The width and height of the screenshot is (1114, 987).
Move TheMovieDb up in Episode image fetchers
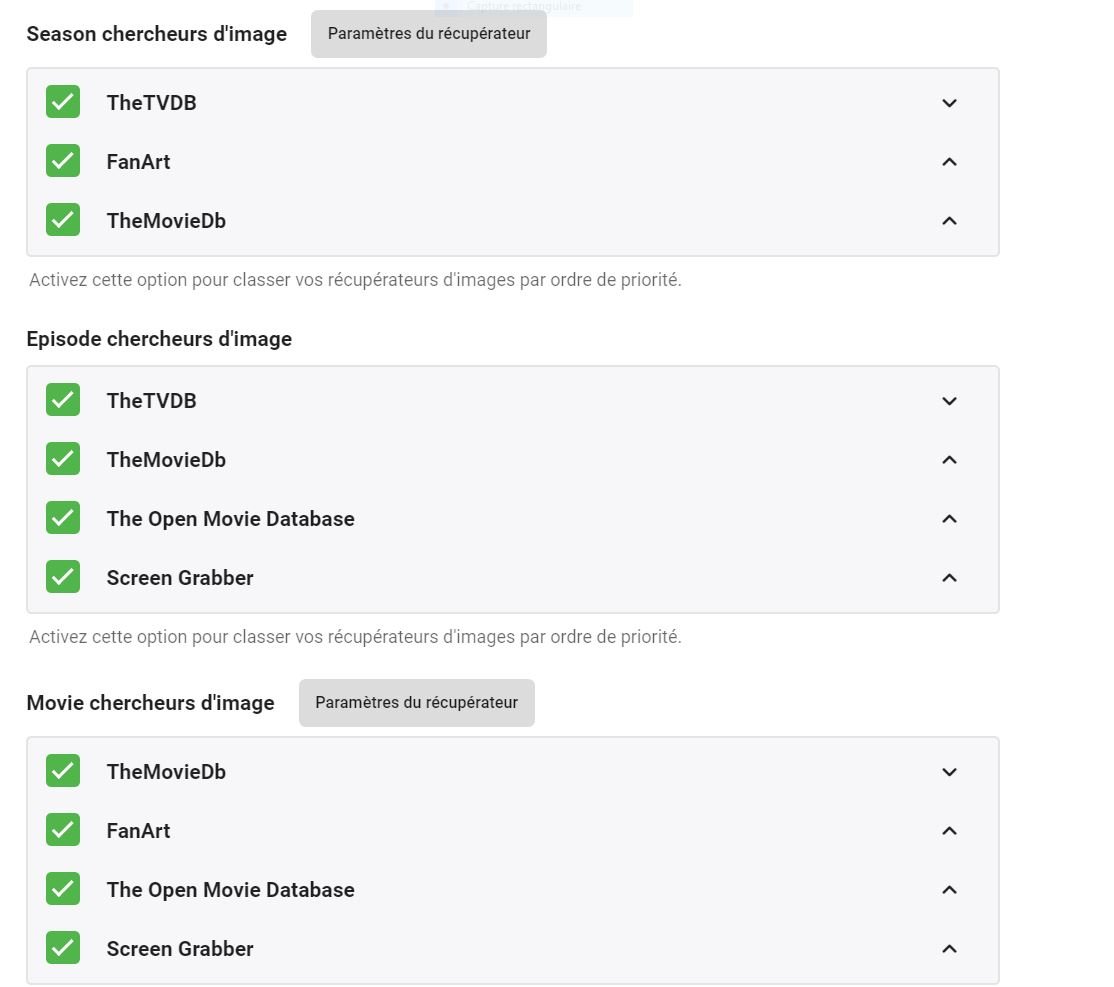(x=949, y=460)
